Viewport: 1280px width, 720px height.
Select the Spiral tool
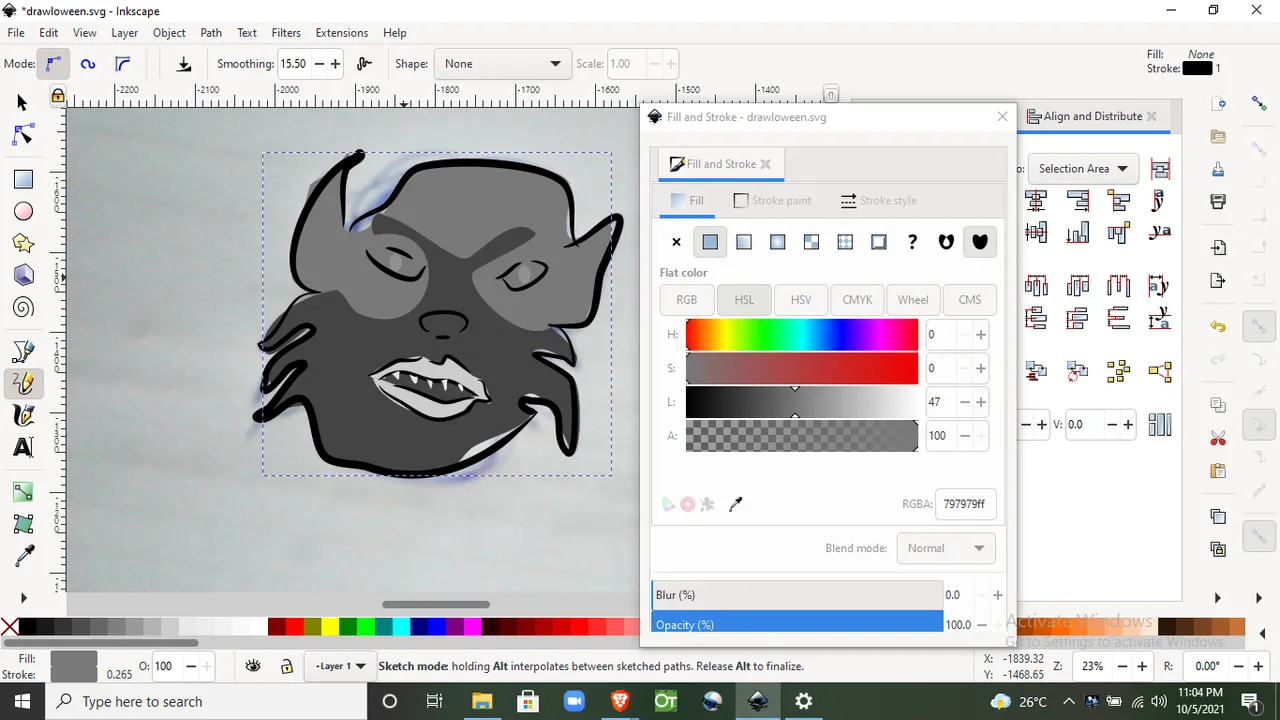[23, 307]
